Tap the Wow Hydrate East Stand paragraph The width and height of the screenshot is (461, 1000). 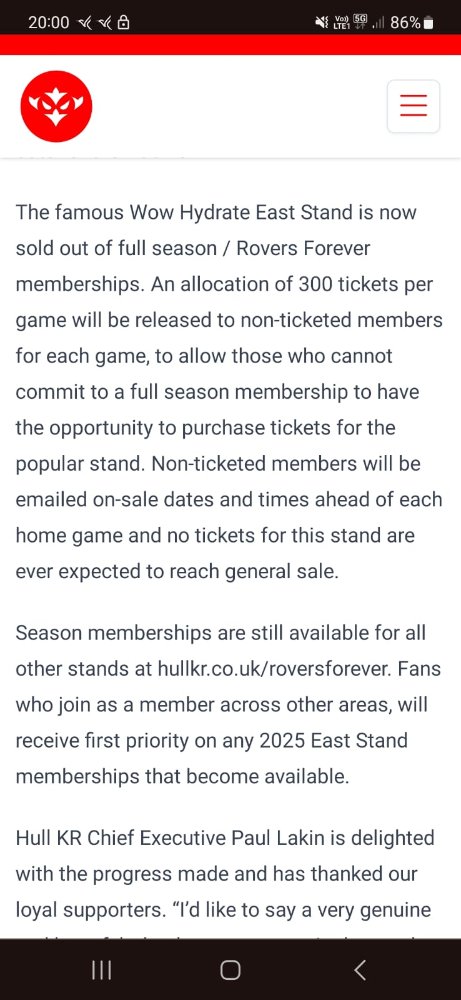click(x=229, y=391)
